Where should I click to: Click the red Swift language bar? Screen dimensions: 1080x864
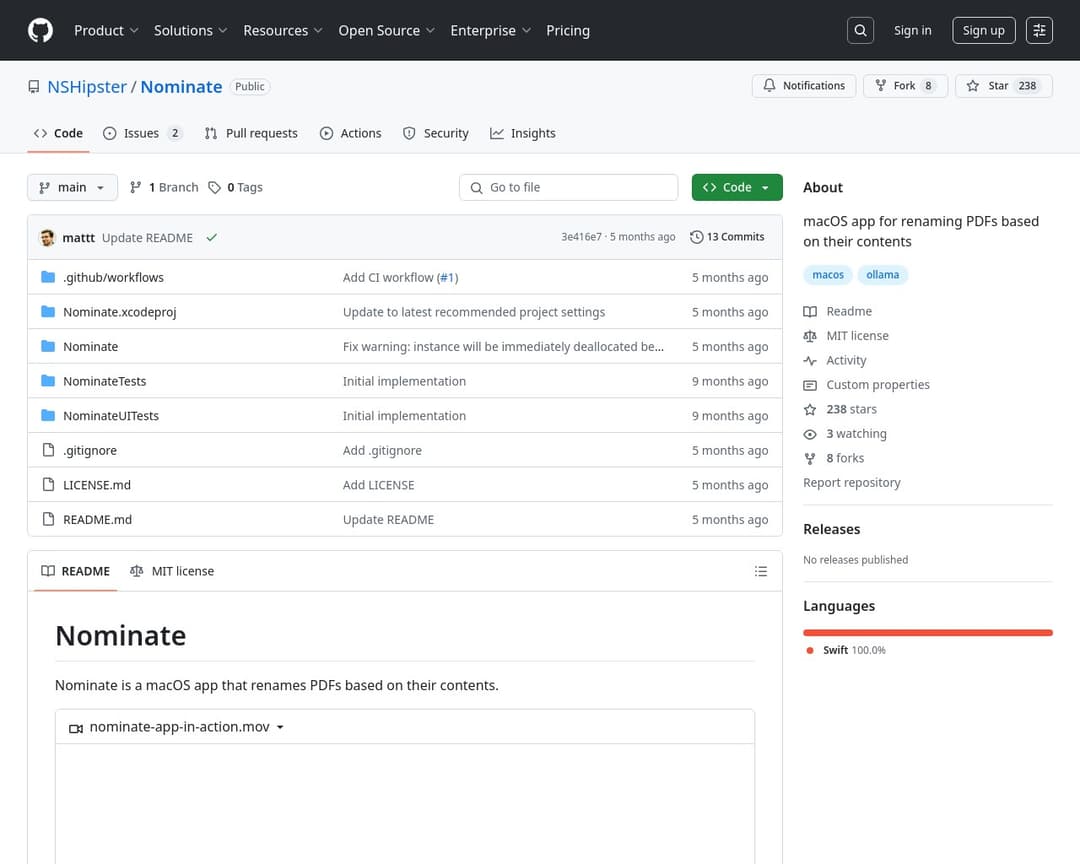coord(927,632)
